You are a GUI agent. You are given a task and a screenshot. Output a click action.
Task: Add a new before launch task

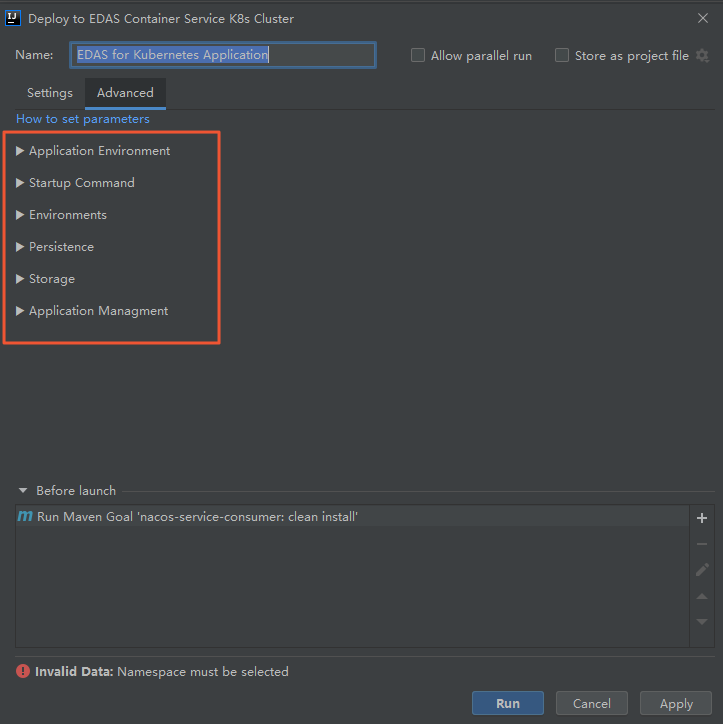tap(702, 518)
